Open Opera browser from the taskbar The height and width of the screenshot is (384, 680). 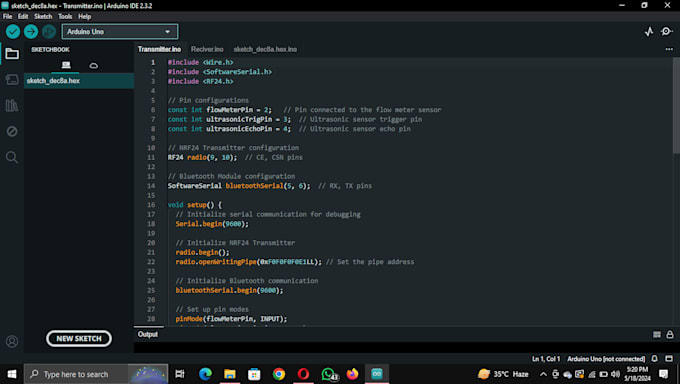(x=303, y=374)
